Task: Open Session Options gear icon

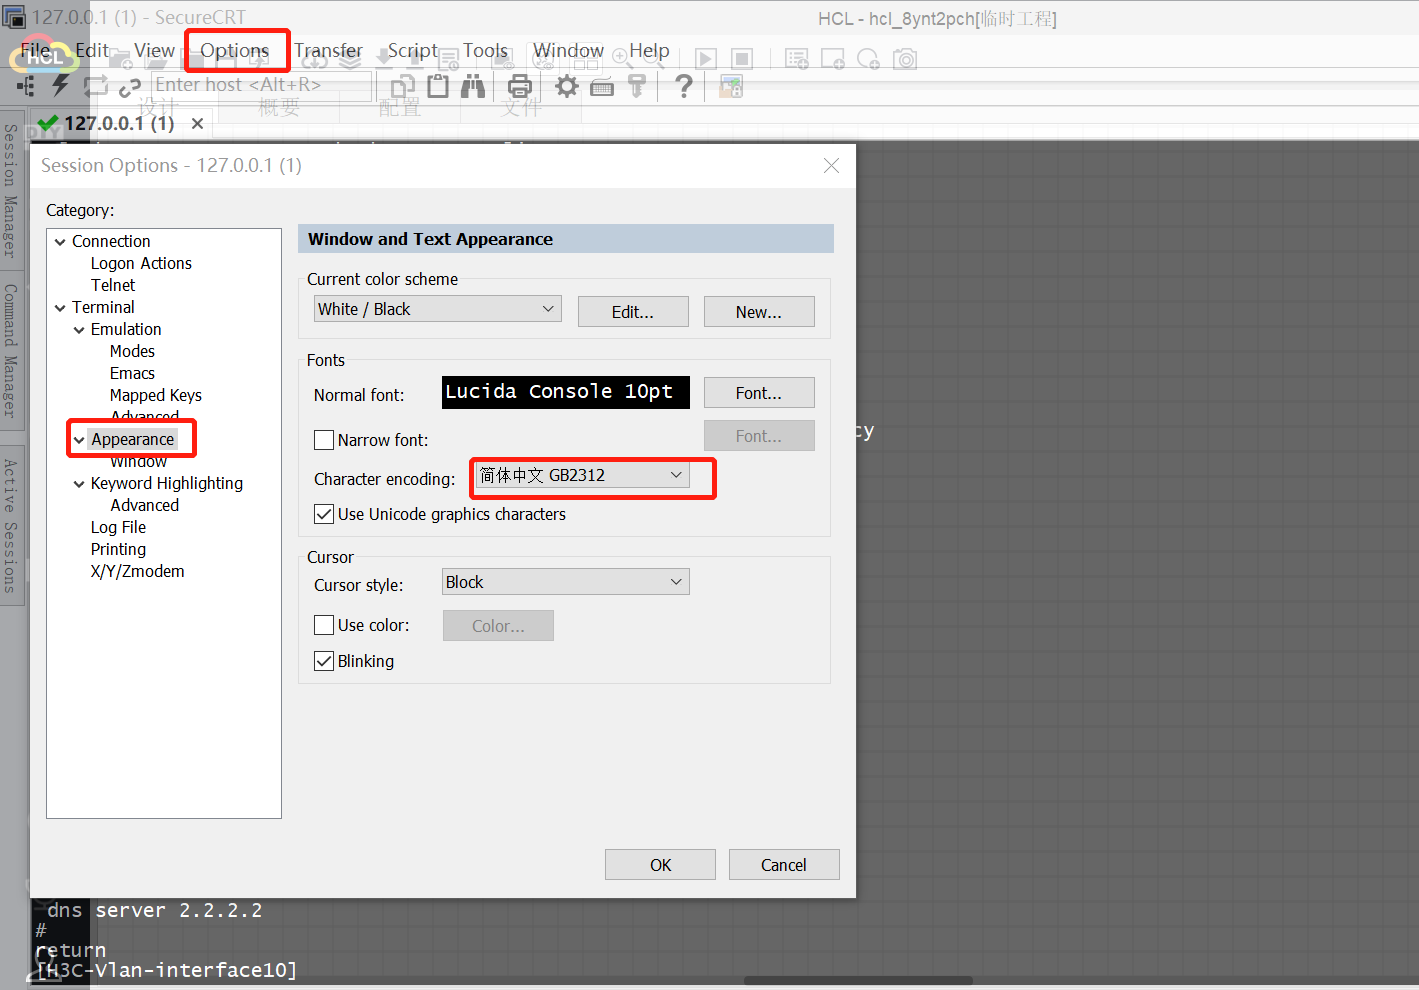Action: [567, 87]
